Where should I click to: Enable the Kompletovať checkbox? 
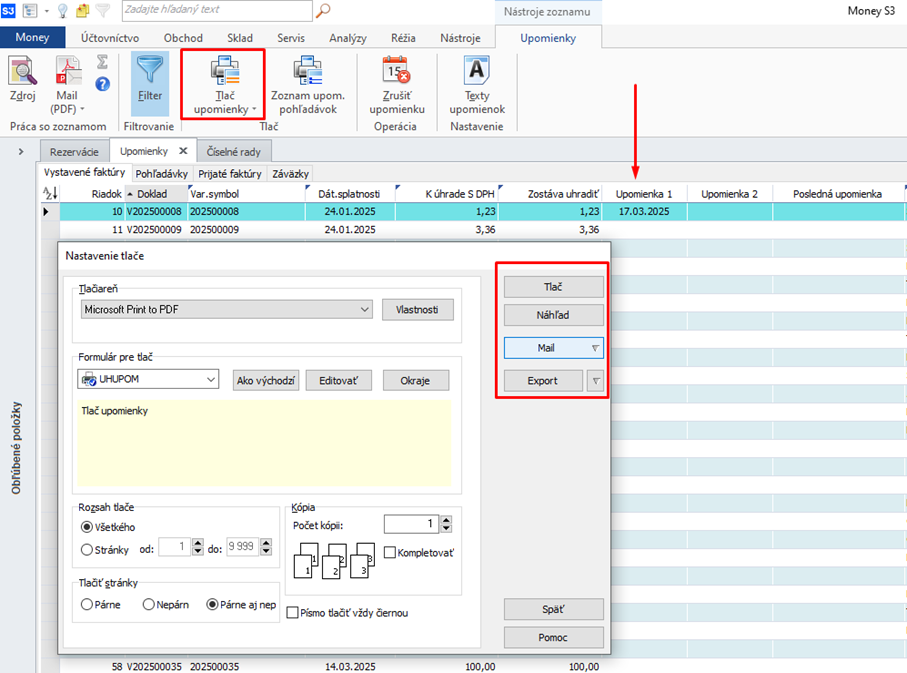pos(391,553)
